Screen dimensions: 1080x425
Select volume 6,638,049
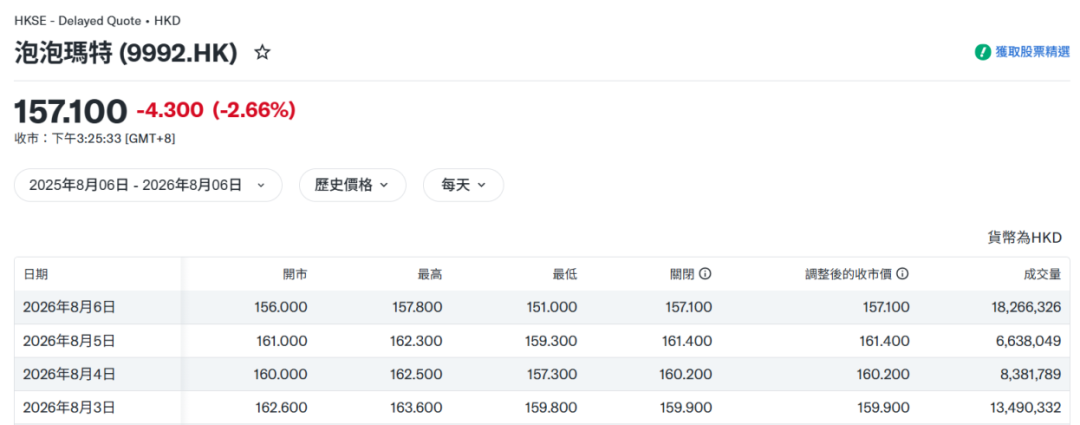(1027, 340)
